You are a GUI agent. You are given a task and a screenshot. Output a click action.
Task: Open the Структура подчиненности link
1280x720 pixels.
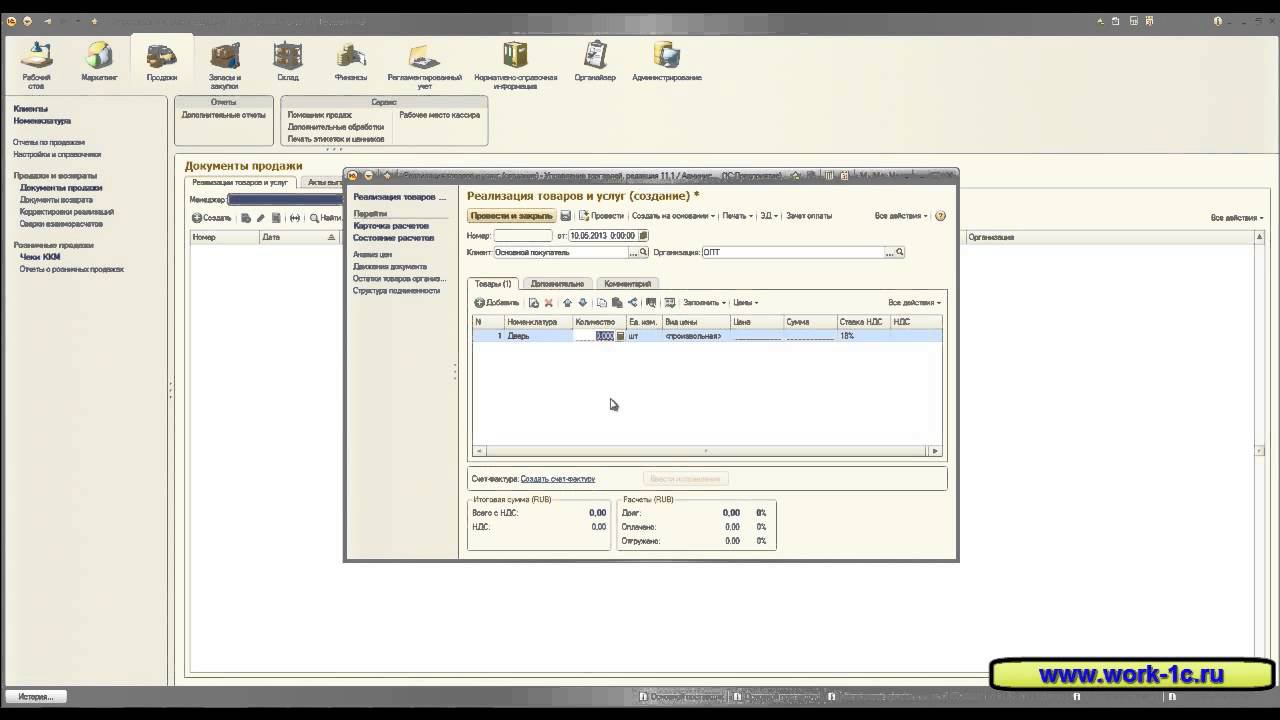click(x=397, y=291)
